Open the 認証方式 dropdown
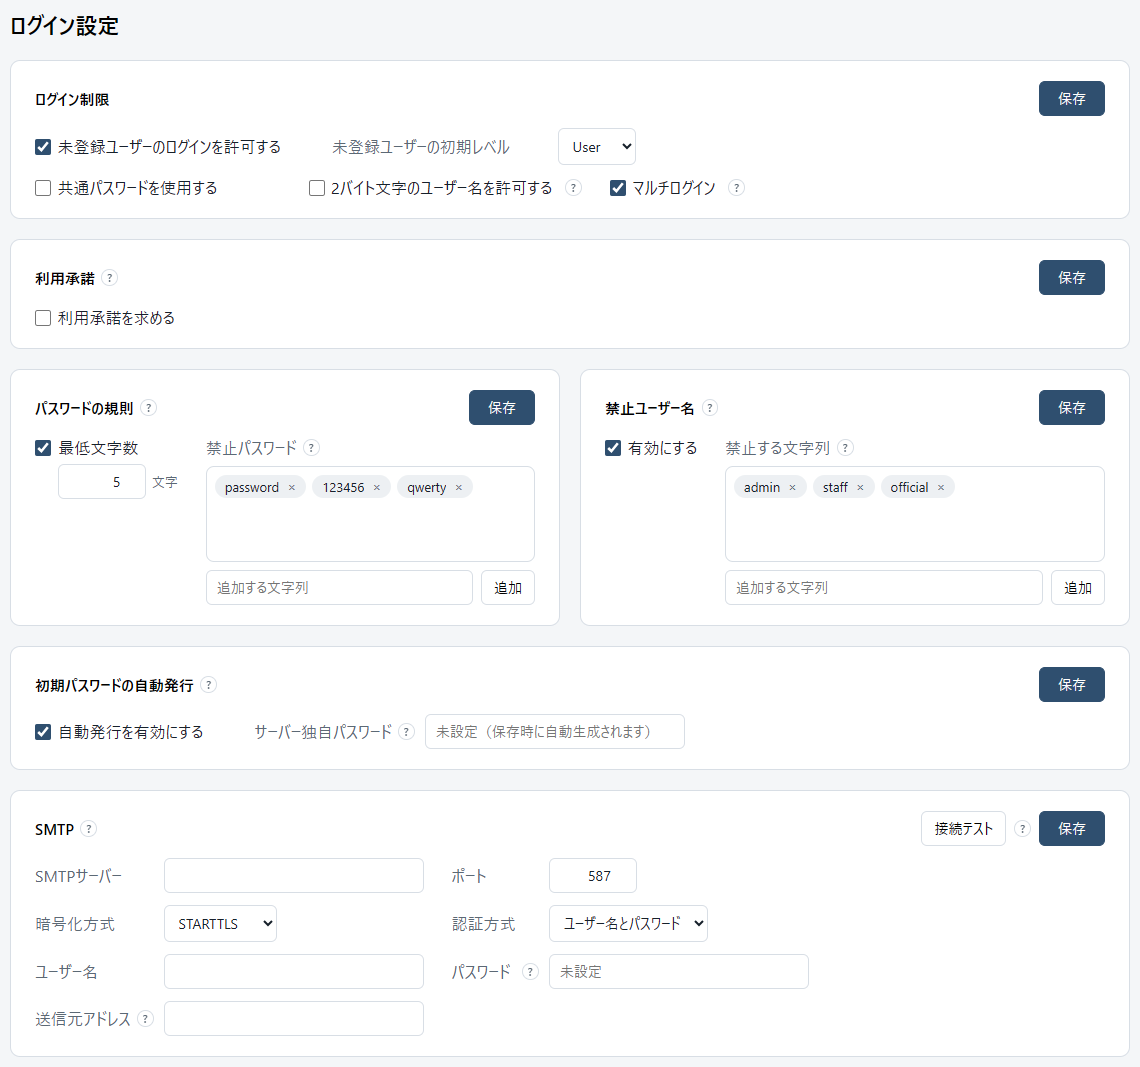The width and height of the screenshot is (1140, 1067). pos(628,924)
